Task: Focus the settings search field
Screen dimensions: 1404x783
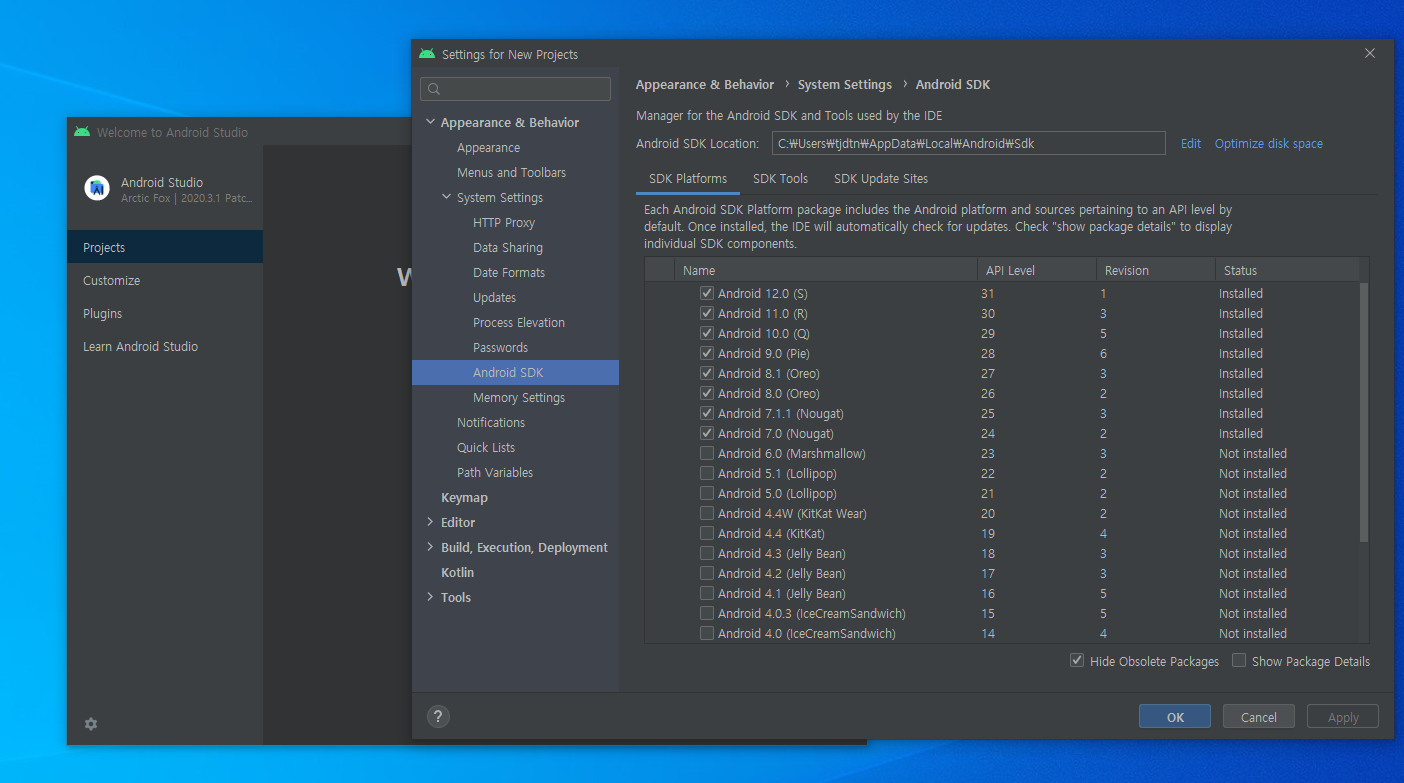Action: tap(515, 89)
